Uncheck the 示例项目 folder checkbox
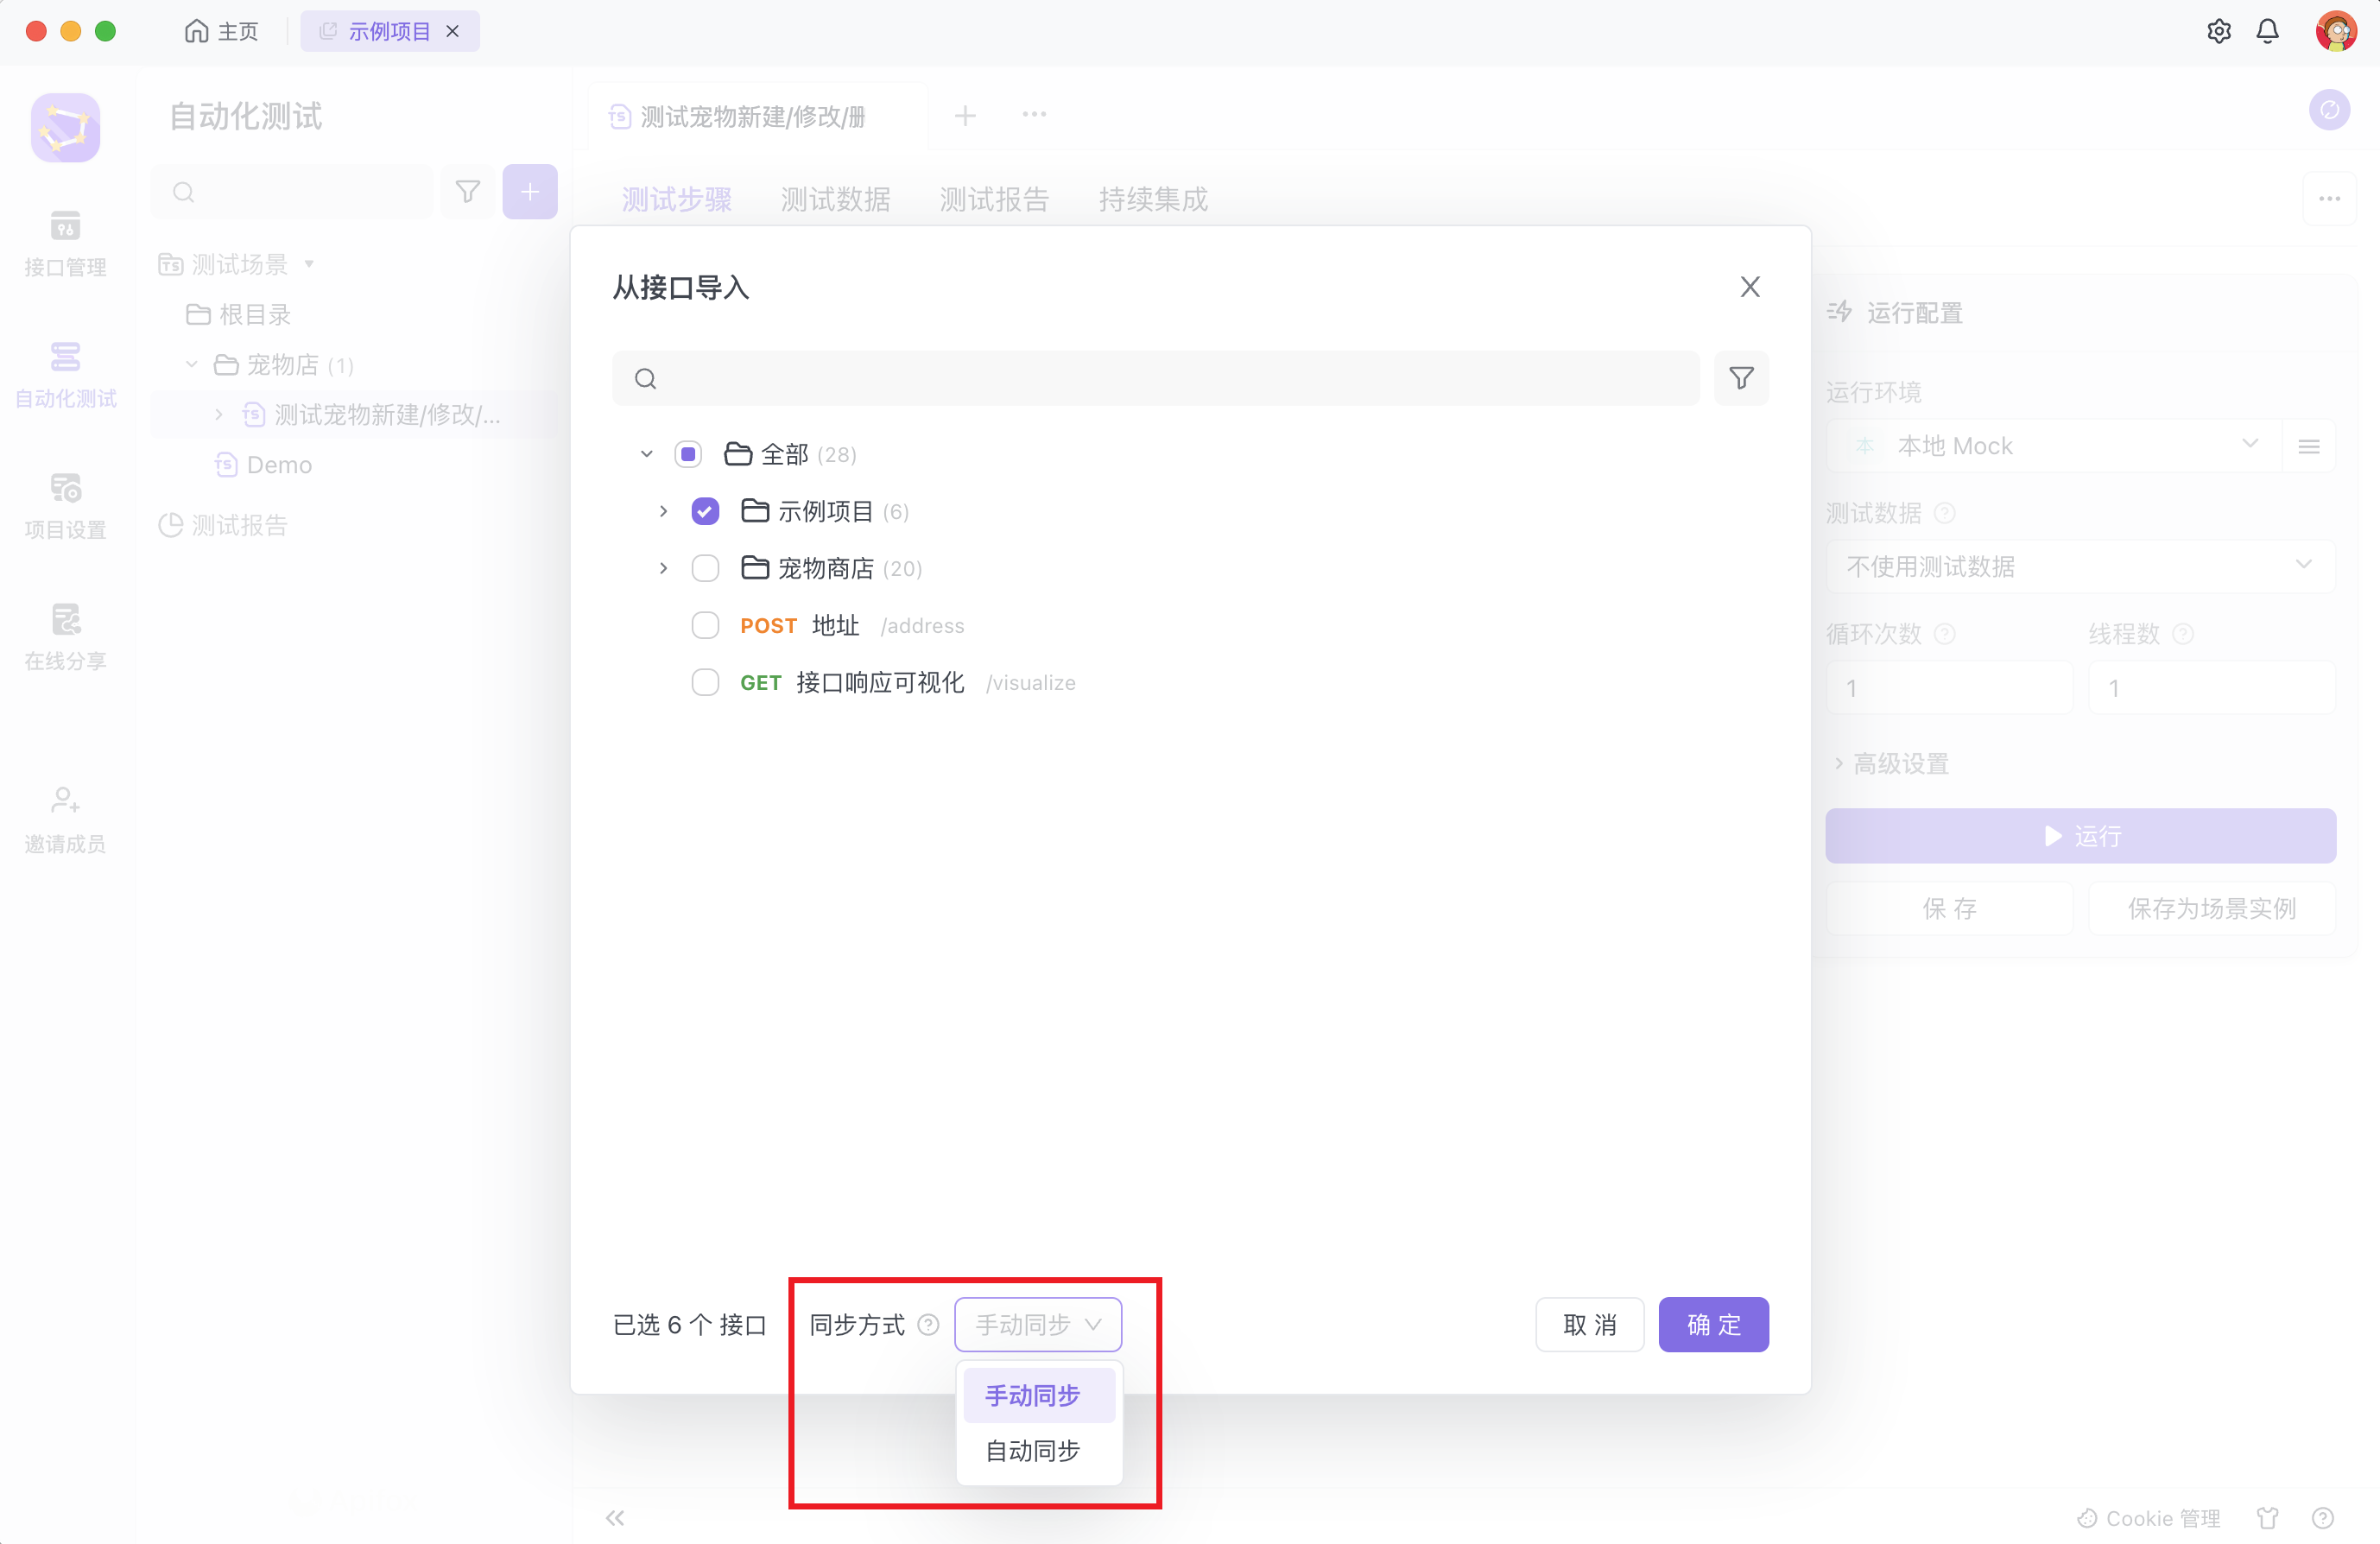Image resolution: width=2380 pixels, height=1544 pixels. [x=705, y=511]
